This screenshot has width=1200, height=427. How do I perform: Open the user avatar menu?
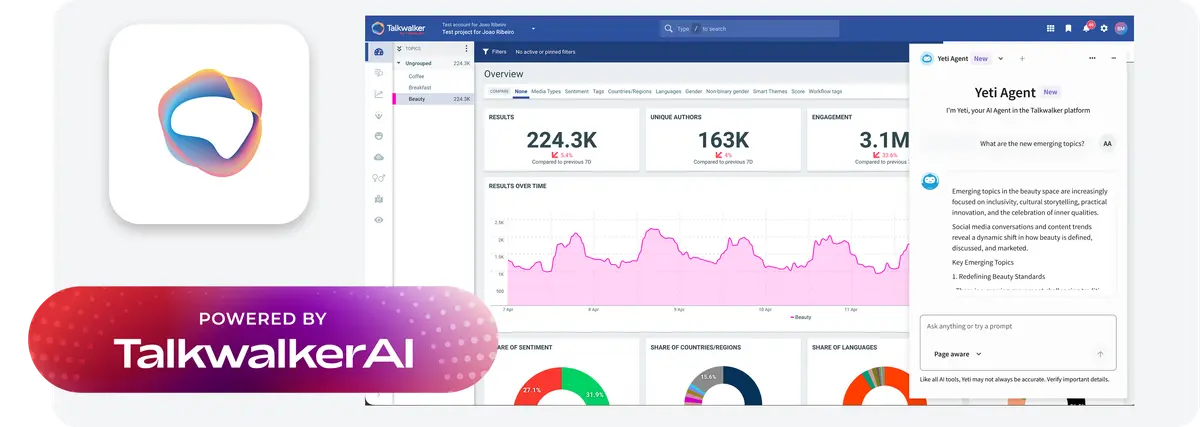coord(1121,28)
